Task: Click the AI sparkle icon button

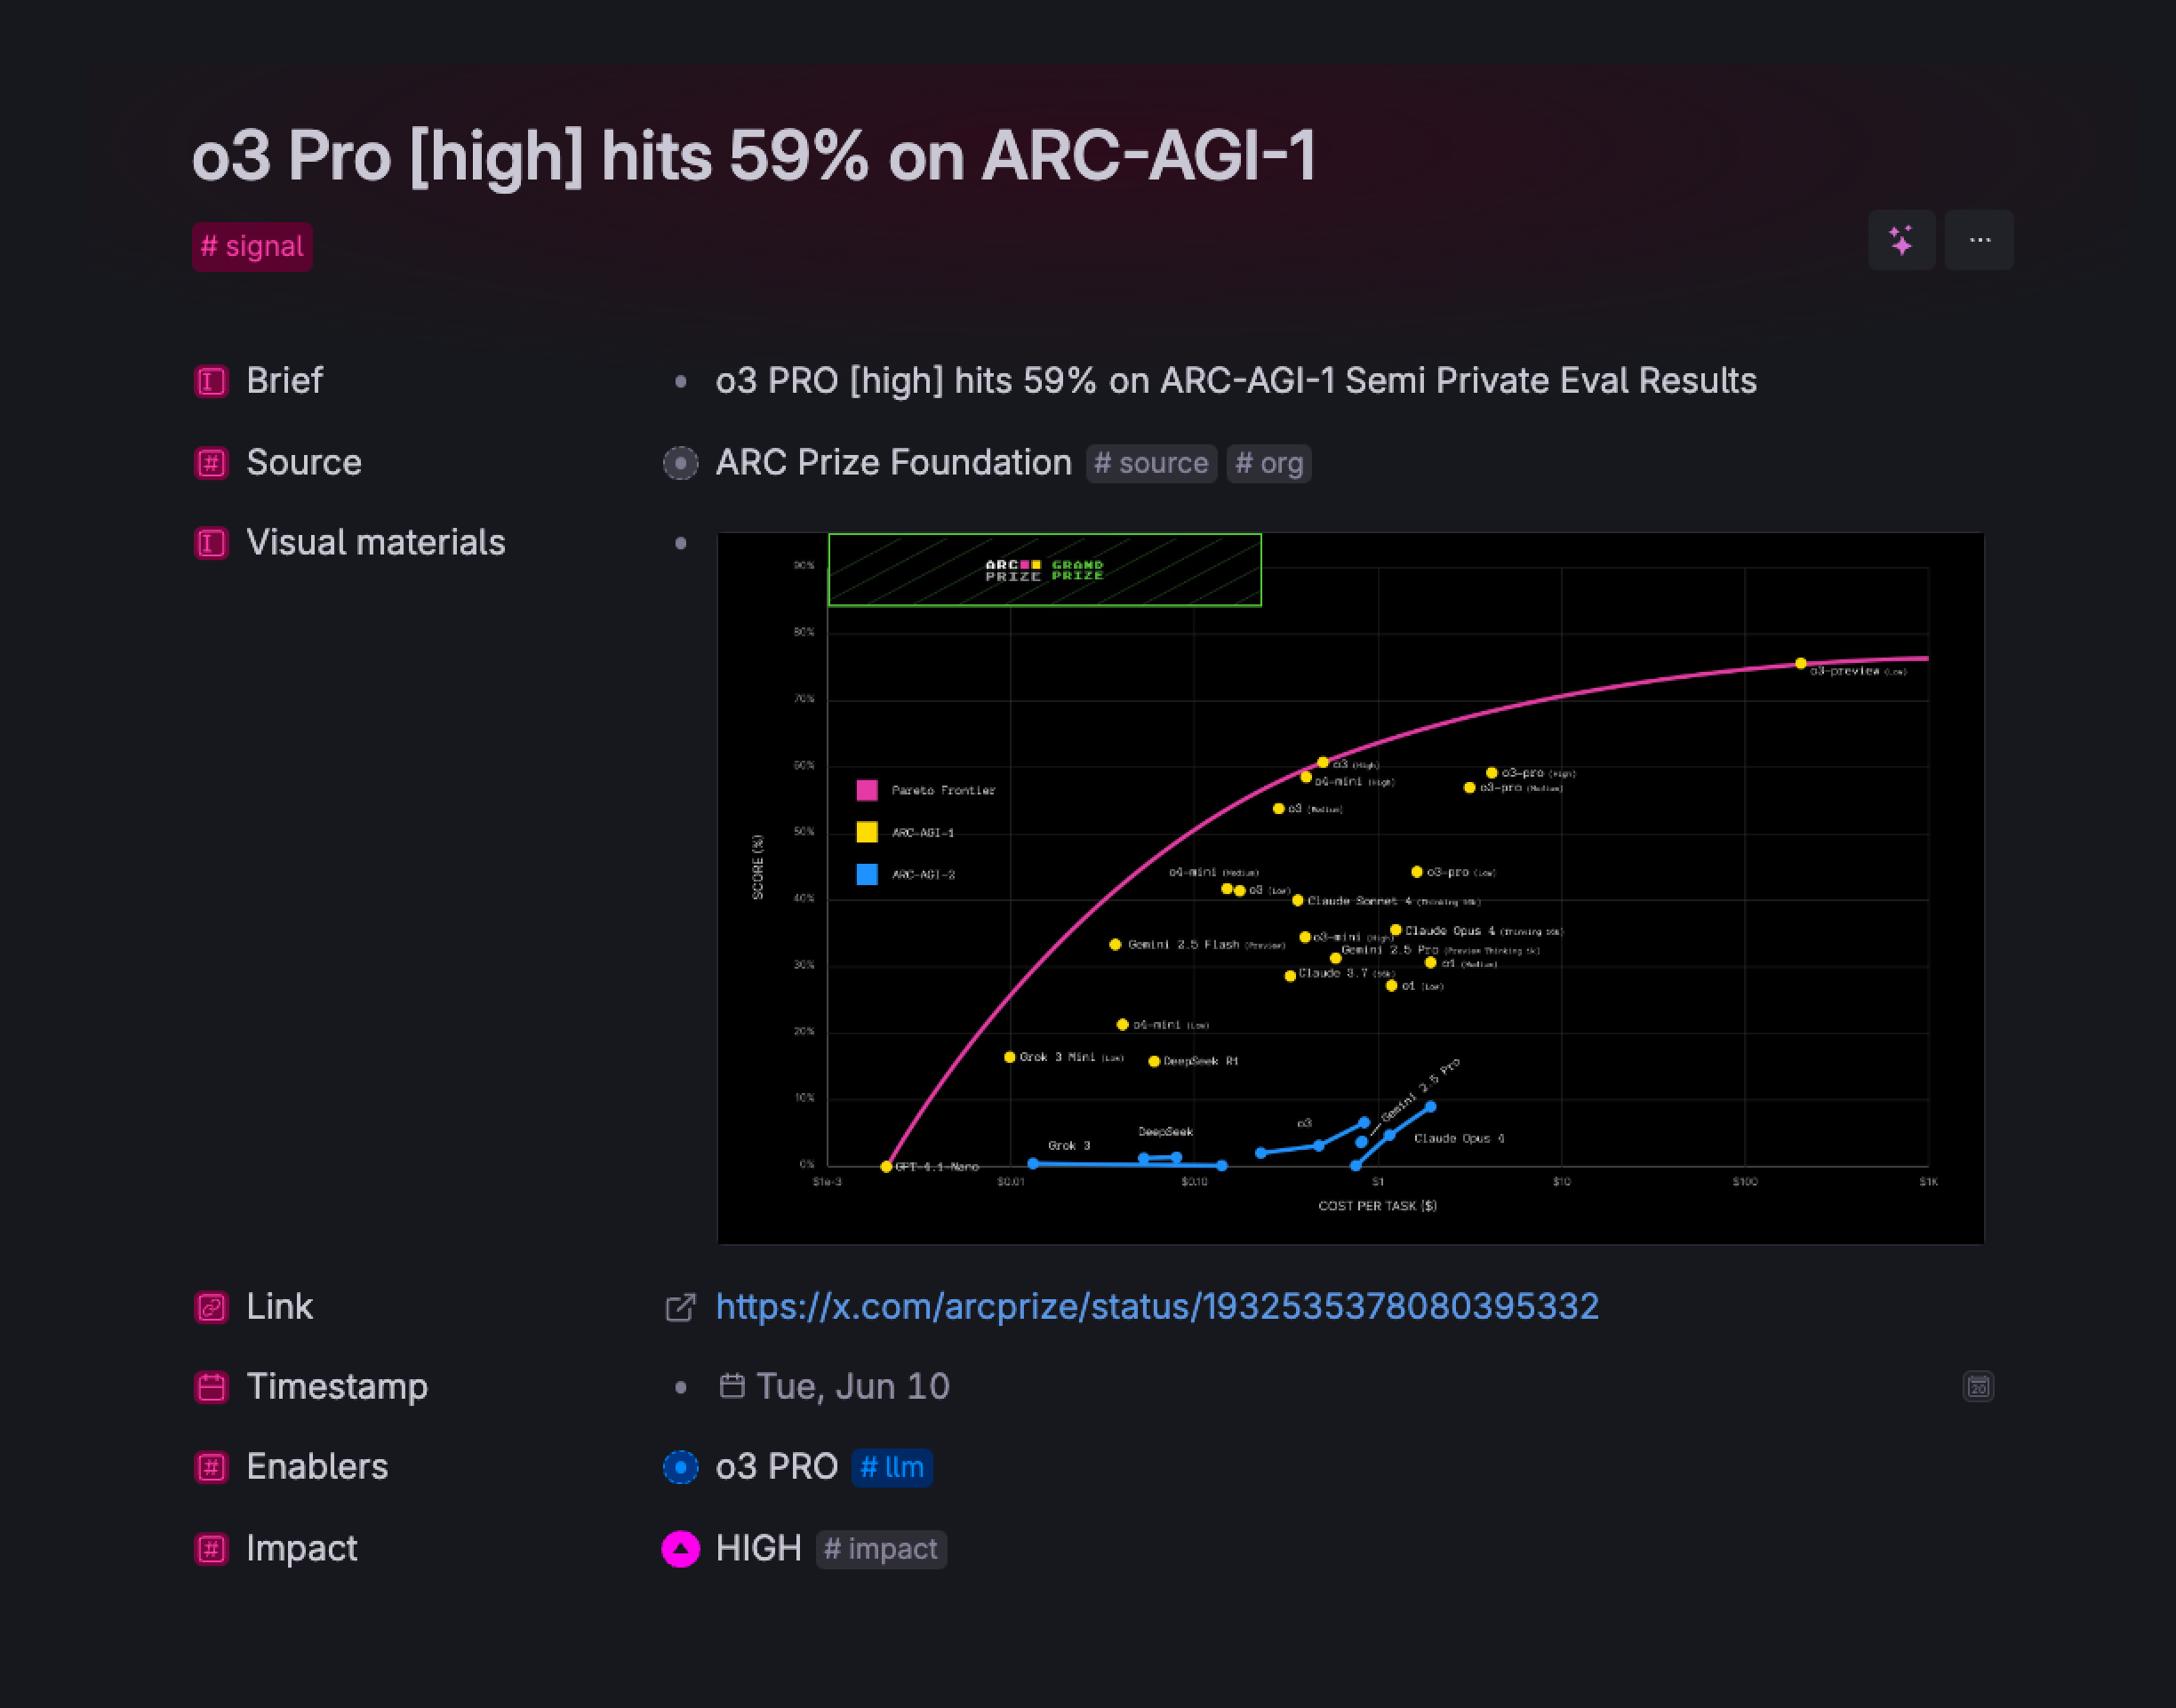Action: click(x=1901, y=240)
